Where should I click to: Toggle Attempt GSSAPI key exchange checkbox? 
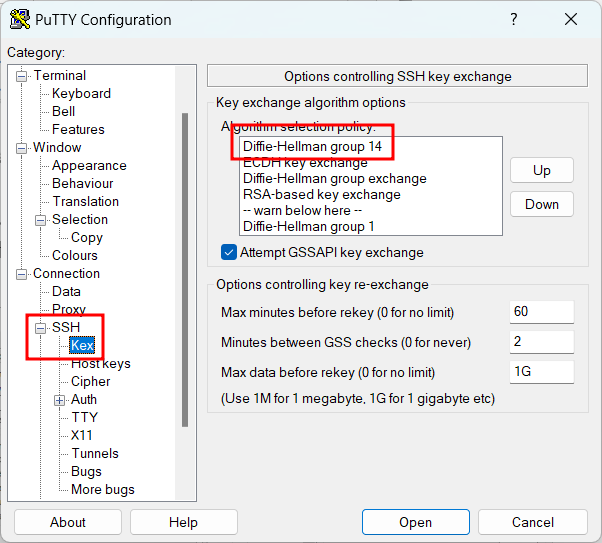click(229, 252)
